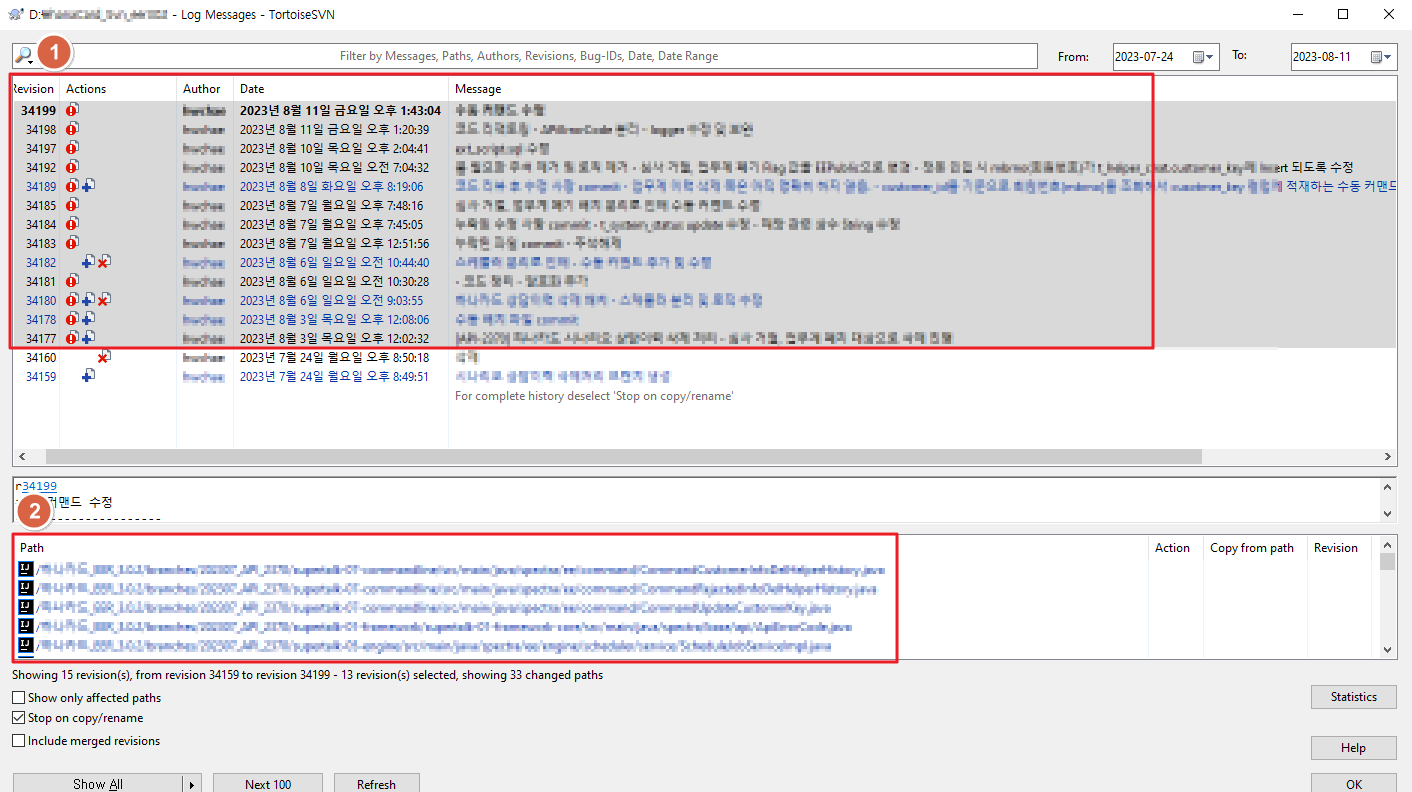The height and width of the screenshot is (792, 1412).
Task: Disable Stop on copy/rename
Action: pos(17,717)
